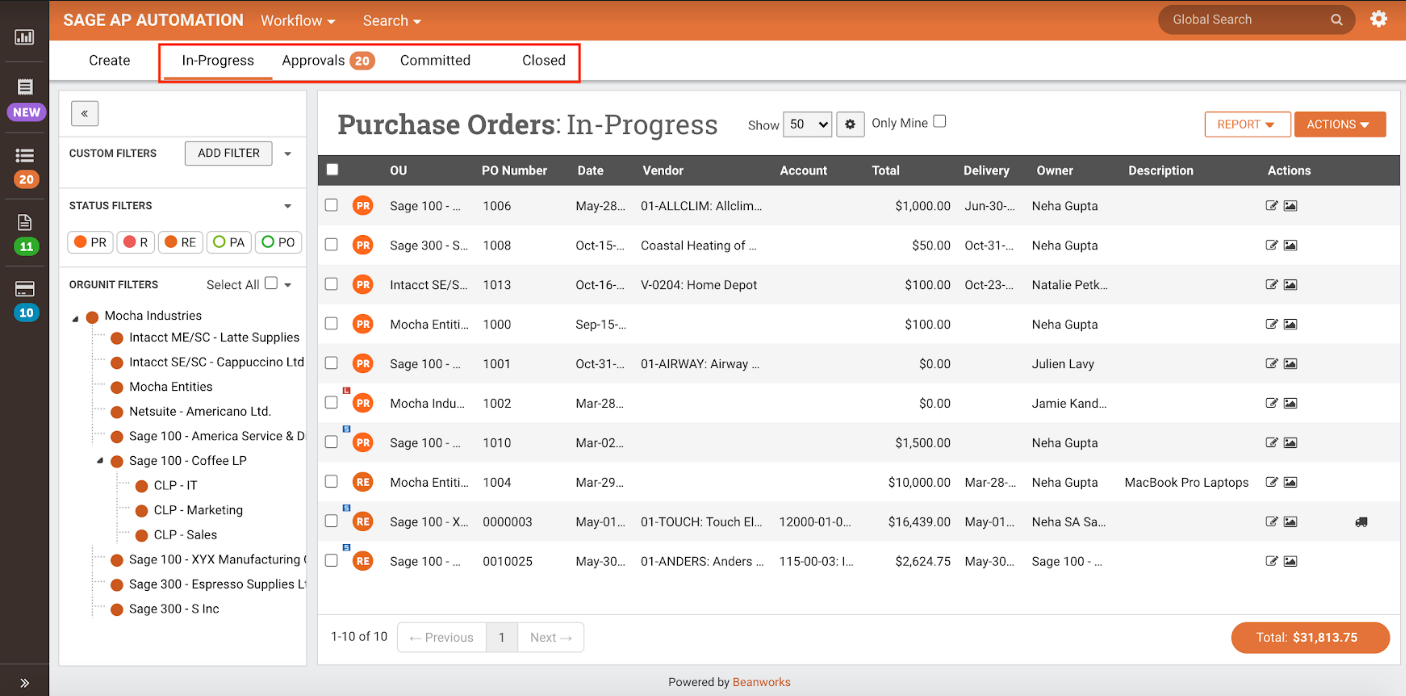Screen dimensions: 1406x696
Task: Select page 1 in pagination
Action: [x=502, y=637]
